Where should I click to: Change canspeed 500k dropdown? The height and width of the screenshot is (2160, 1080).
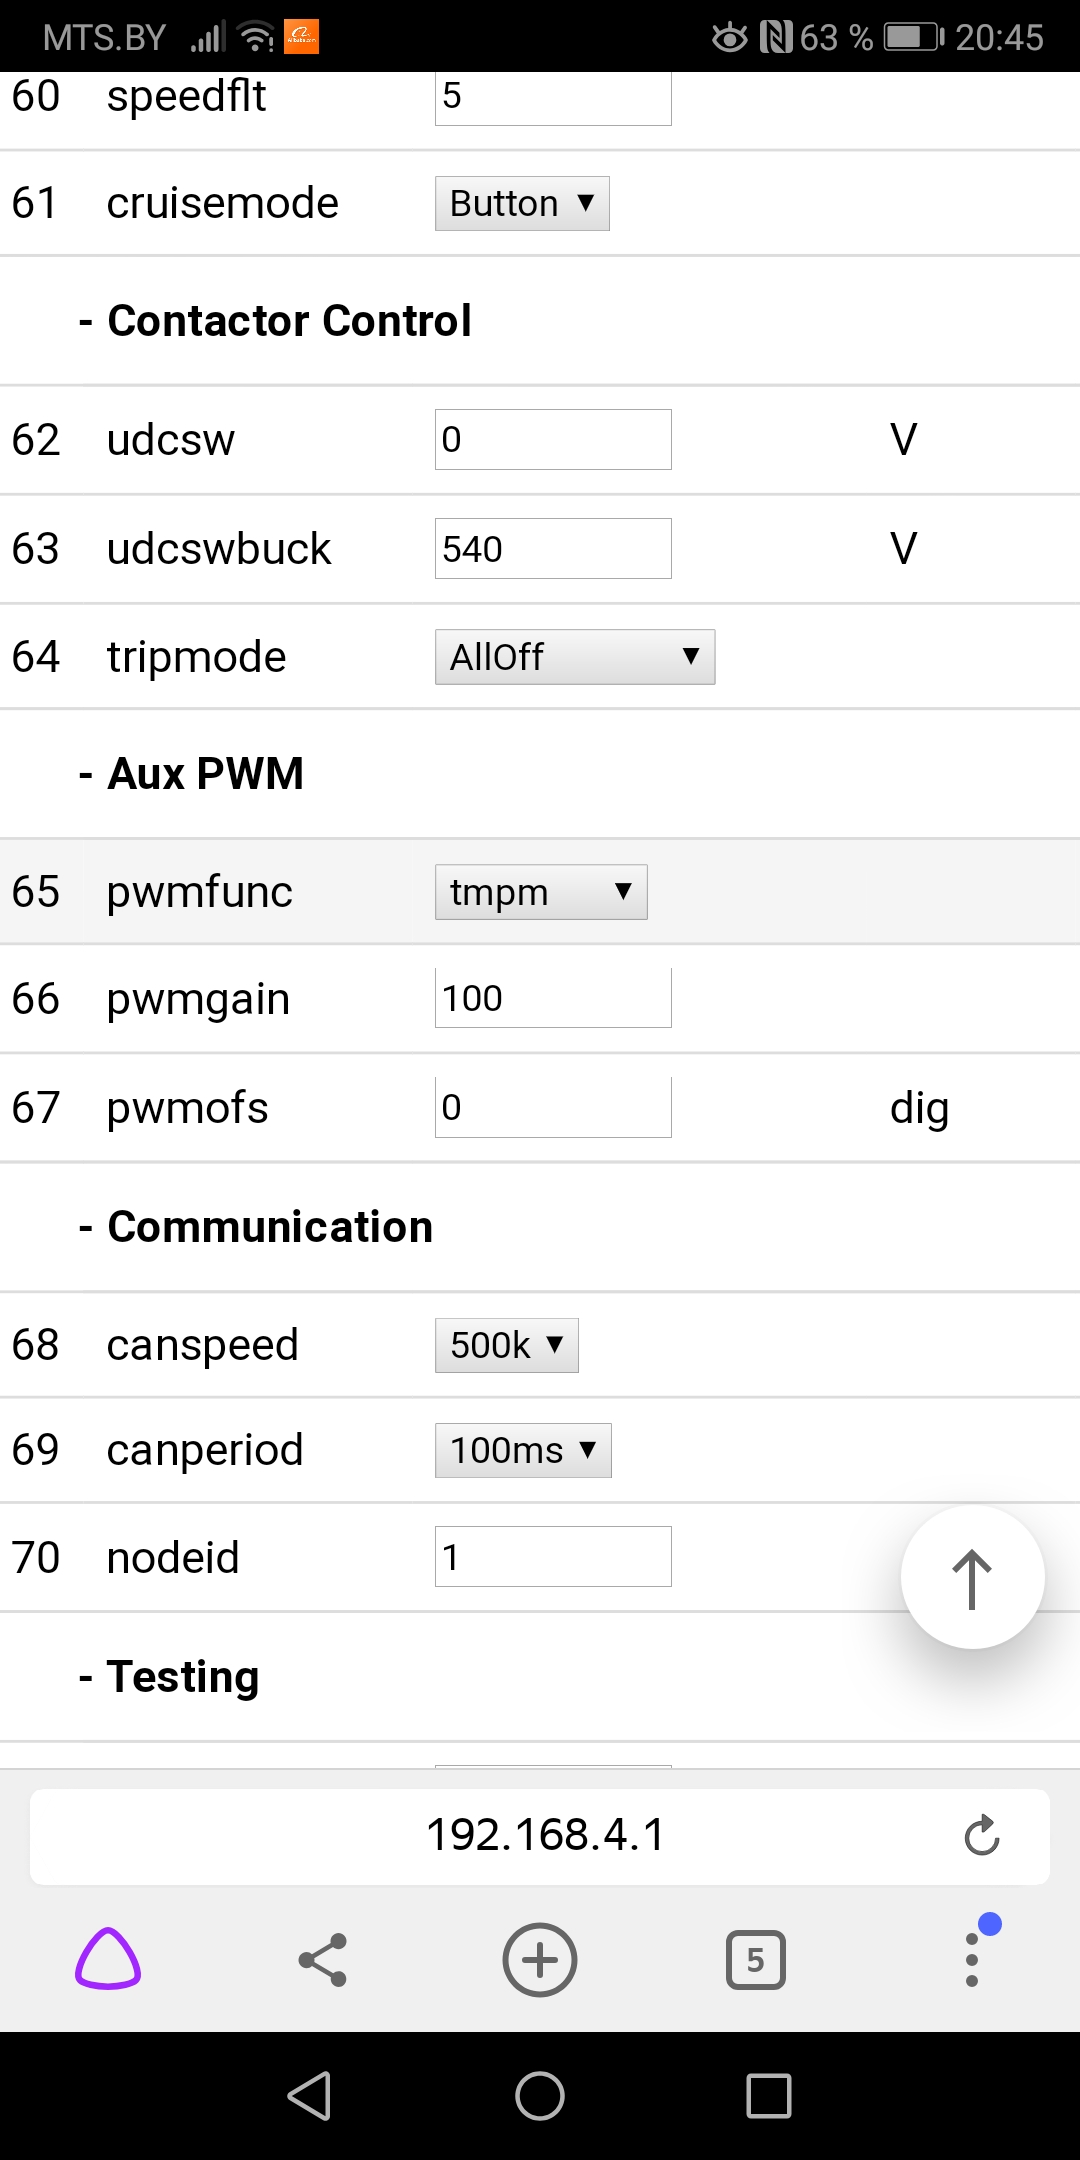pos(507,1345)
